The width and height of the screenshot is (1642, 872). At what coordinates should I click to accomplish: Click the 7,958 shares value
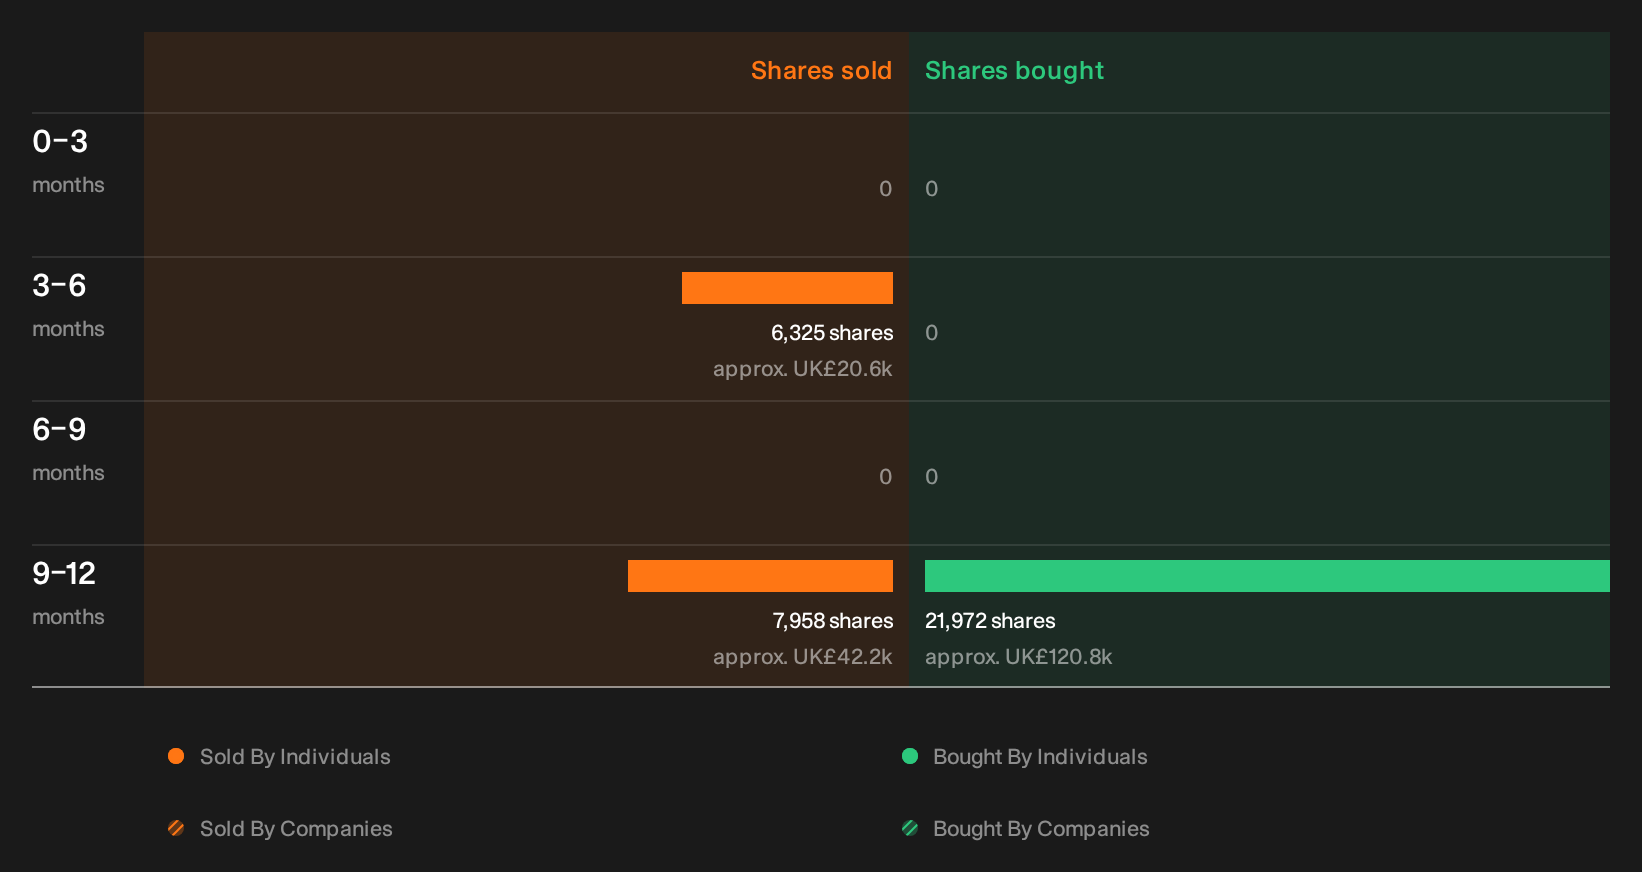833,621
